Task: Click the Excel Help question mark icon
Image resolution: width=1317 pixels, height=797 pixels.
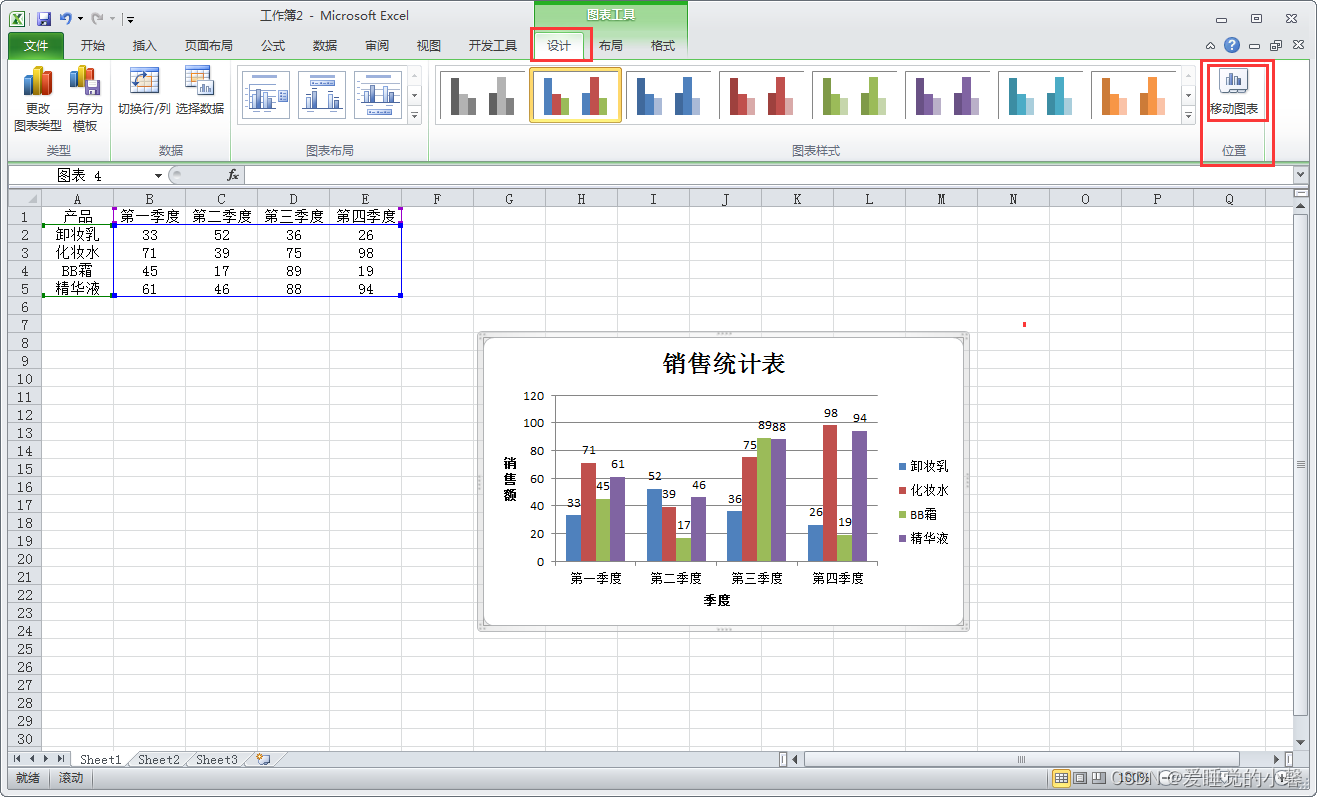Action: tap(1232, 45)
